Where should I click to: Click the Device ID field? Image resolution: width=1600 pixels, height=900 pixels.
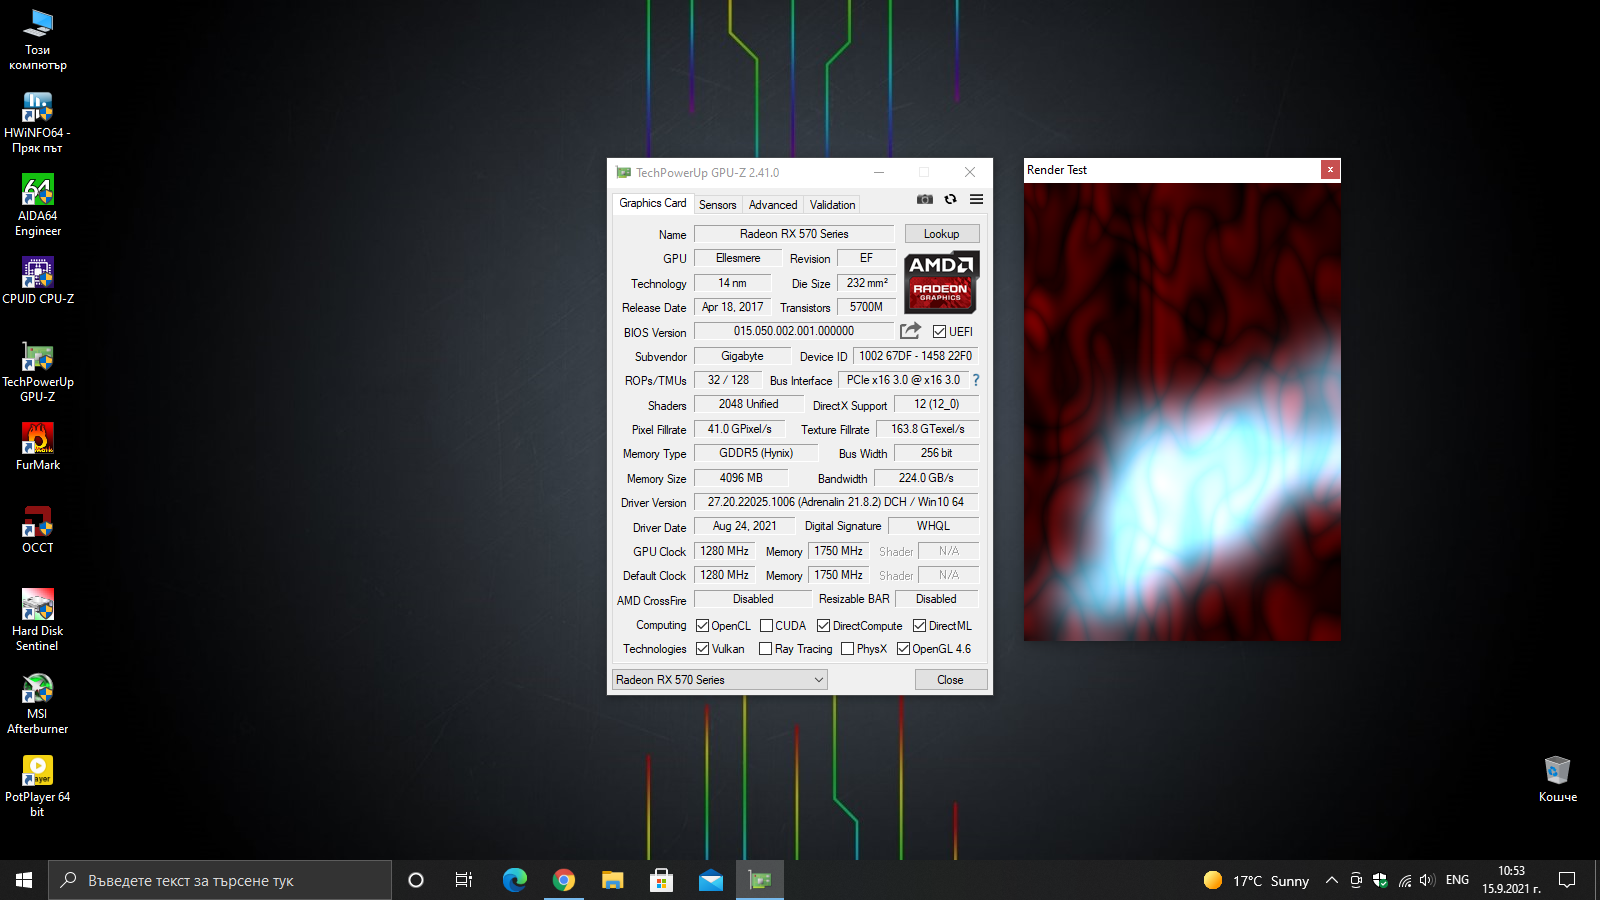(x=916, y=356)
